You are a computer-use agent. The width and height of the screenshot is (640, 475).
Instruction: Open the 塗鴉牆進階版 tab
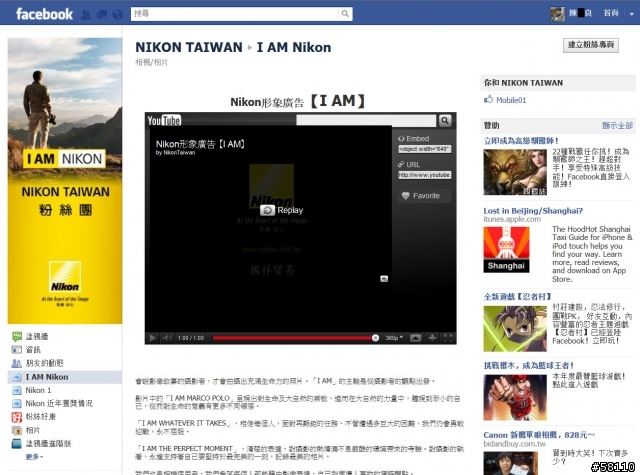click(48, 444)
